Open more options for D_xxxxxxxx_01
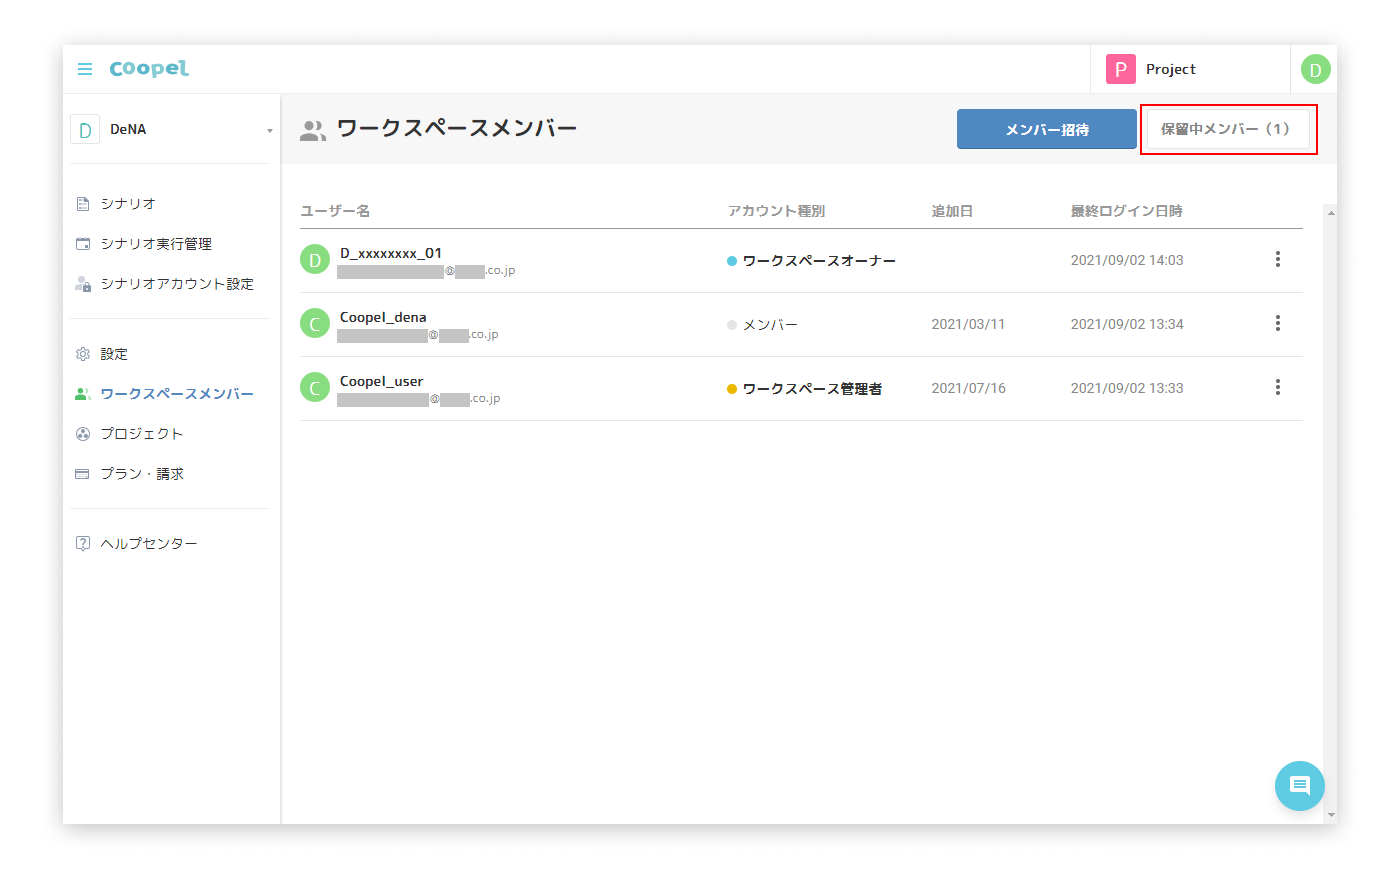1400x892 pixels. point(1277,260)
